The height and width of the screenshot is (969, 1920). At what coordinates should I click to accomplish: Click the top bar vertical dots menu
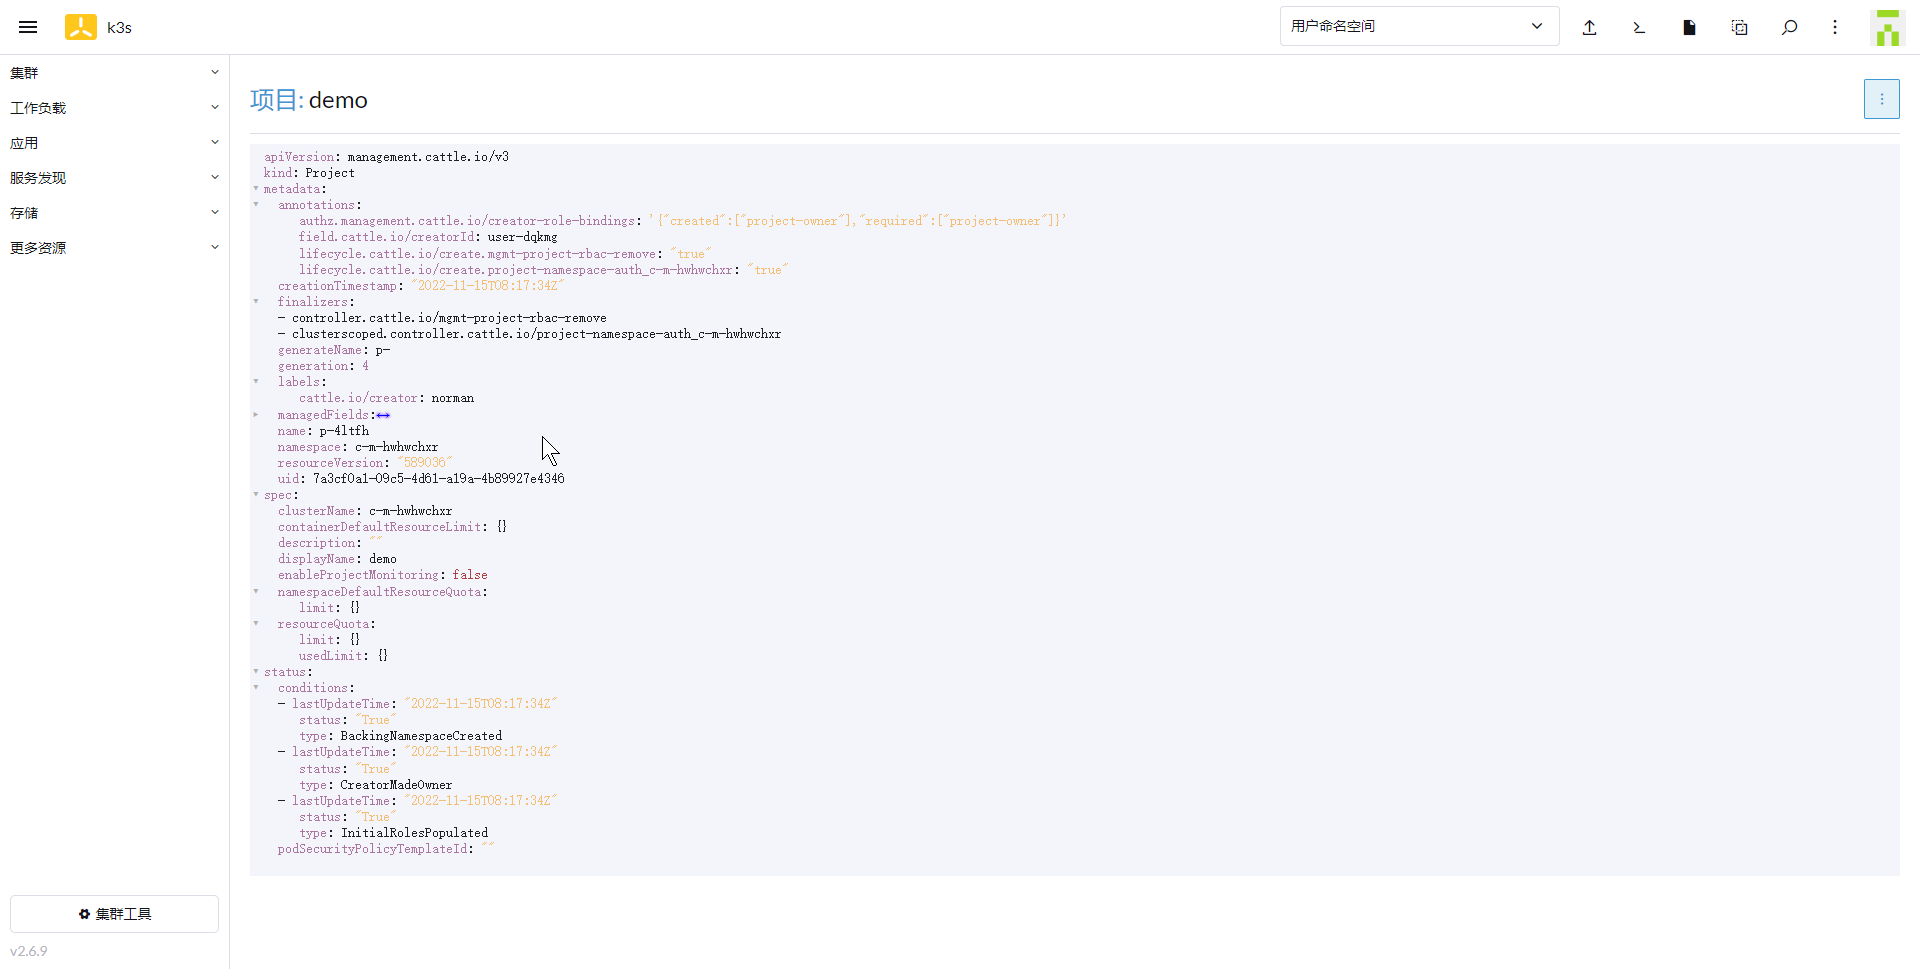1835,27
